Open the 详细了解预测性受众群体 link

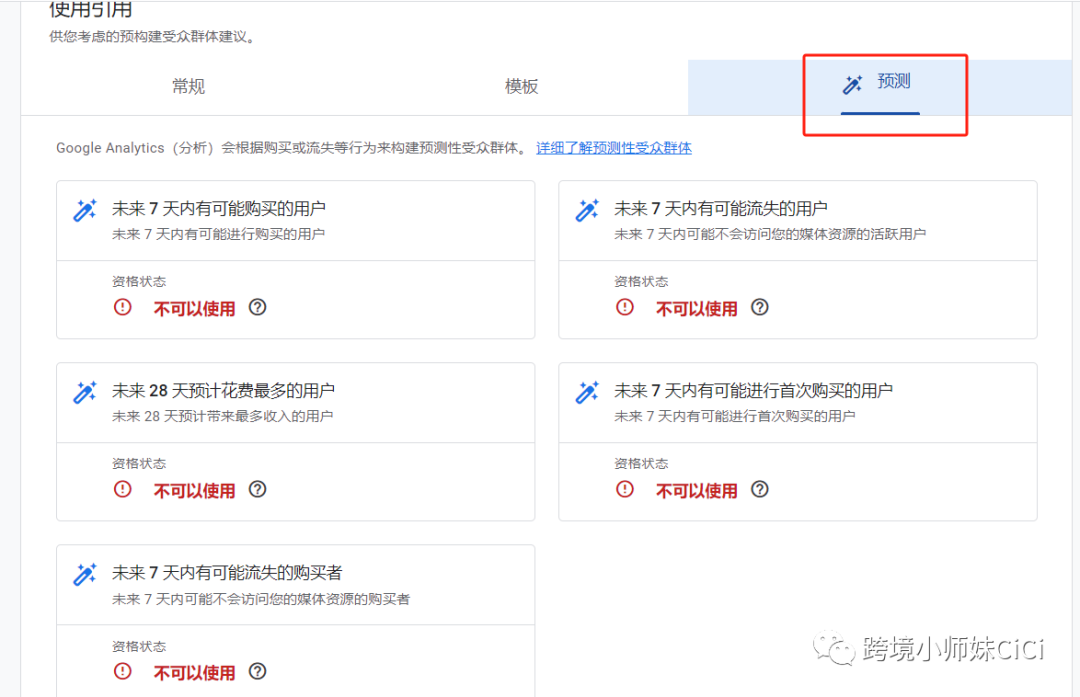click(613, 148)
